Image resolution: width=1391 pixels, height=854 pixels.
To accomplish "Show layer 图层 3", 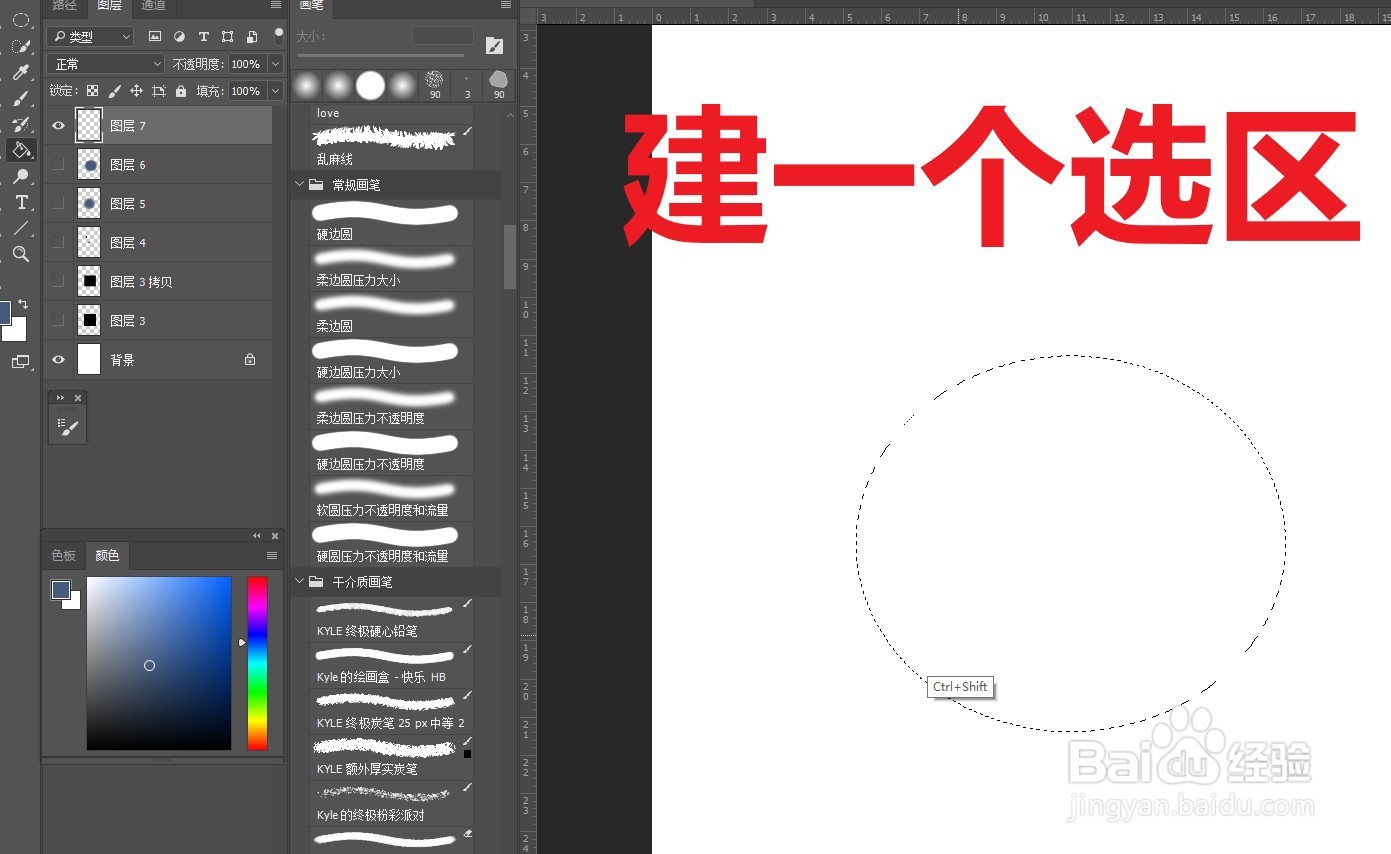I will pyautogui.click(x=58, y=320).
